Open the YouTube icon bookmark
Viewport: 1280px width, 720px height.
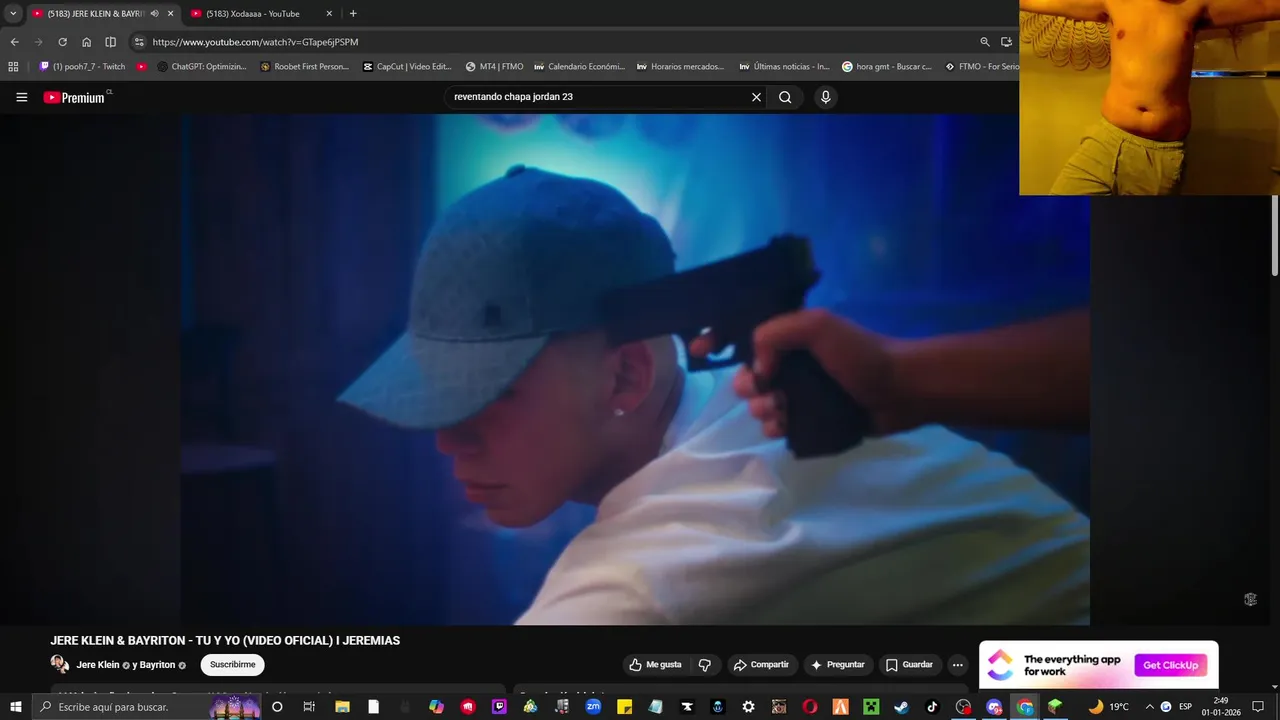coord(141,67)
